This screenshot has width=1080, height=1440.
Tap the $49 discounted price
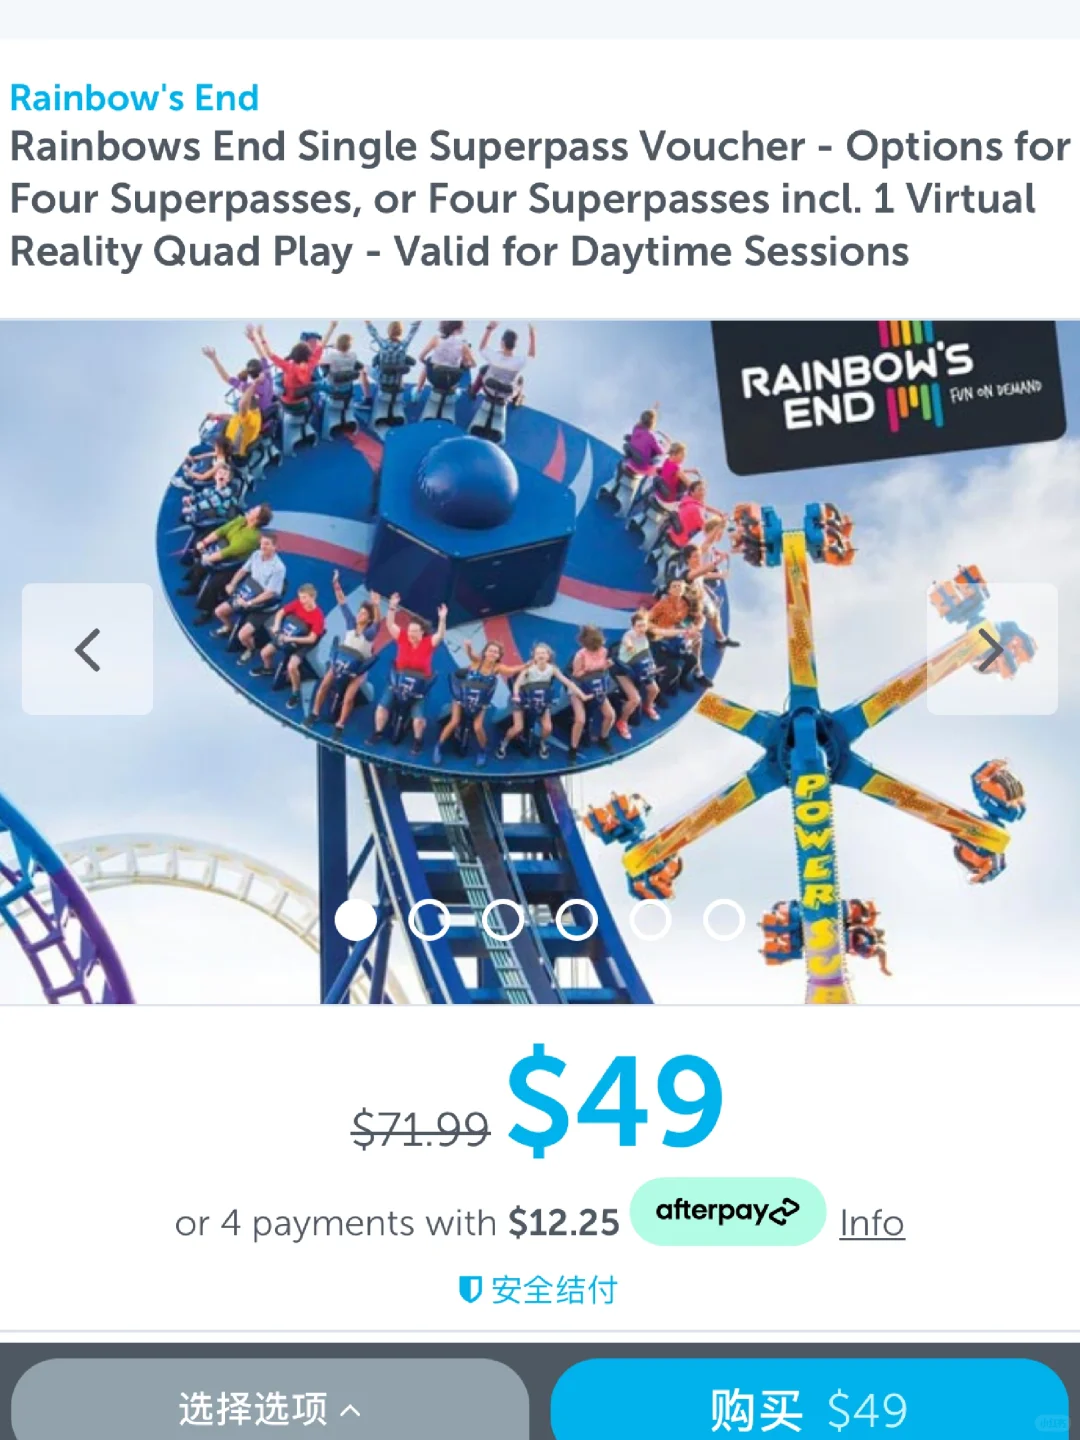[x=615, y=1101]
